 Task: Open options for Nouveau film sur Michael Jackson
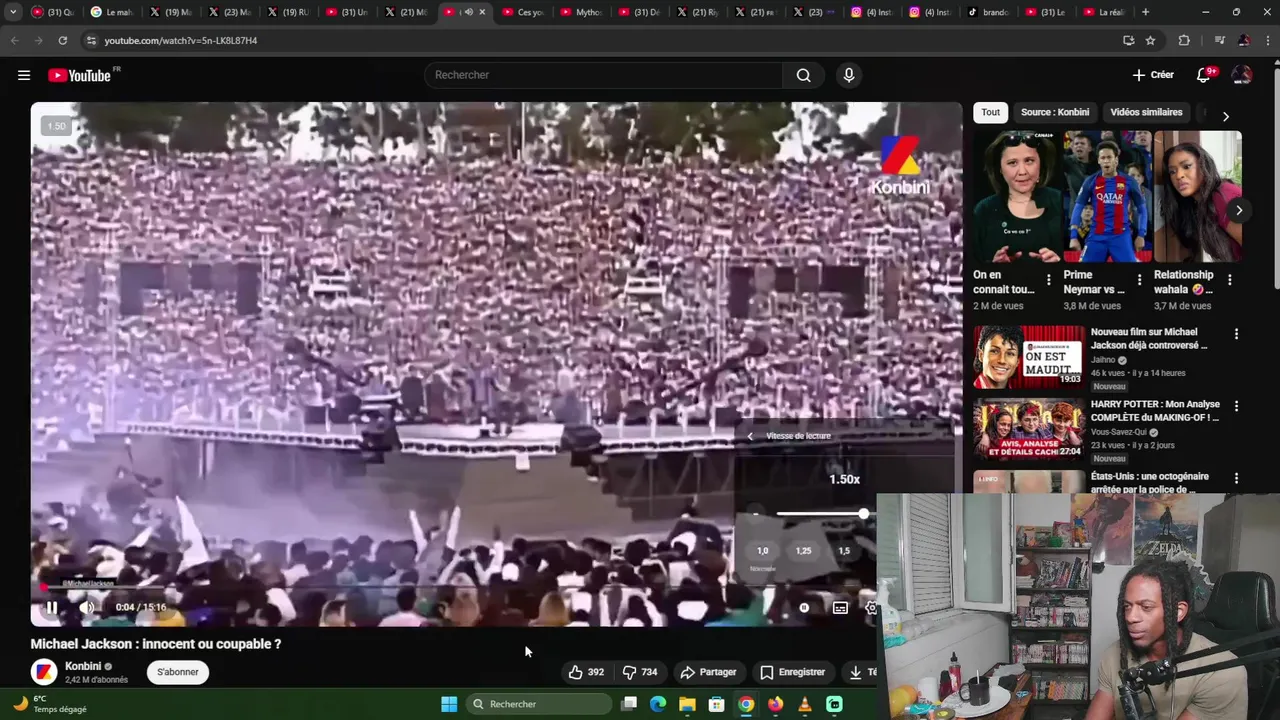(1236, 334)
